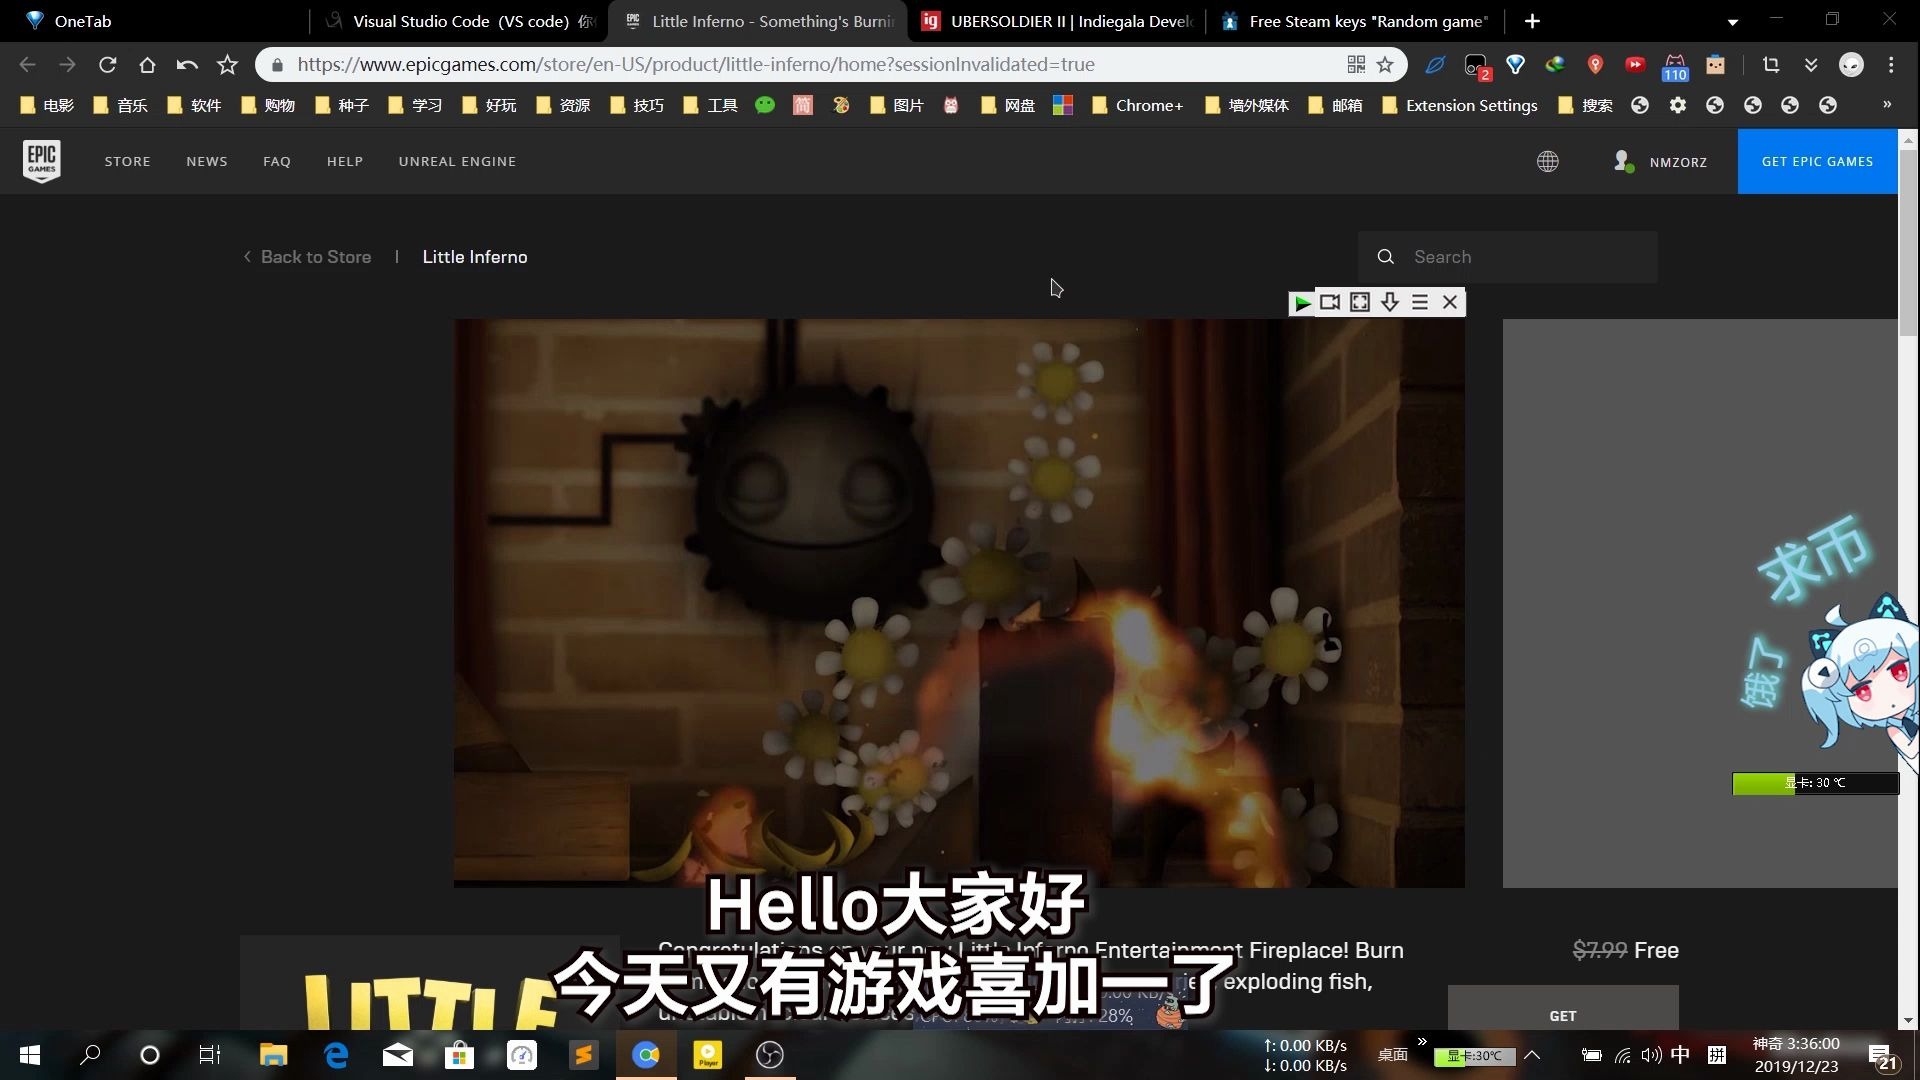This screenshot has height=1080, width=1920.
Task: Show more bookmarks overflow chevron
Action: (x=1887, y=104)
